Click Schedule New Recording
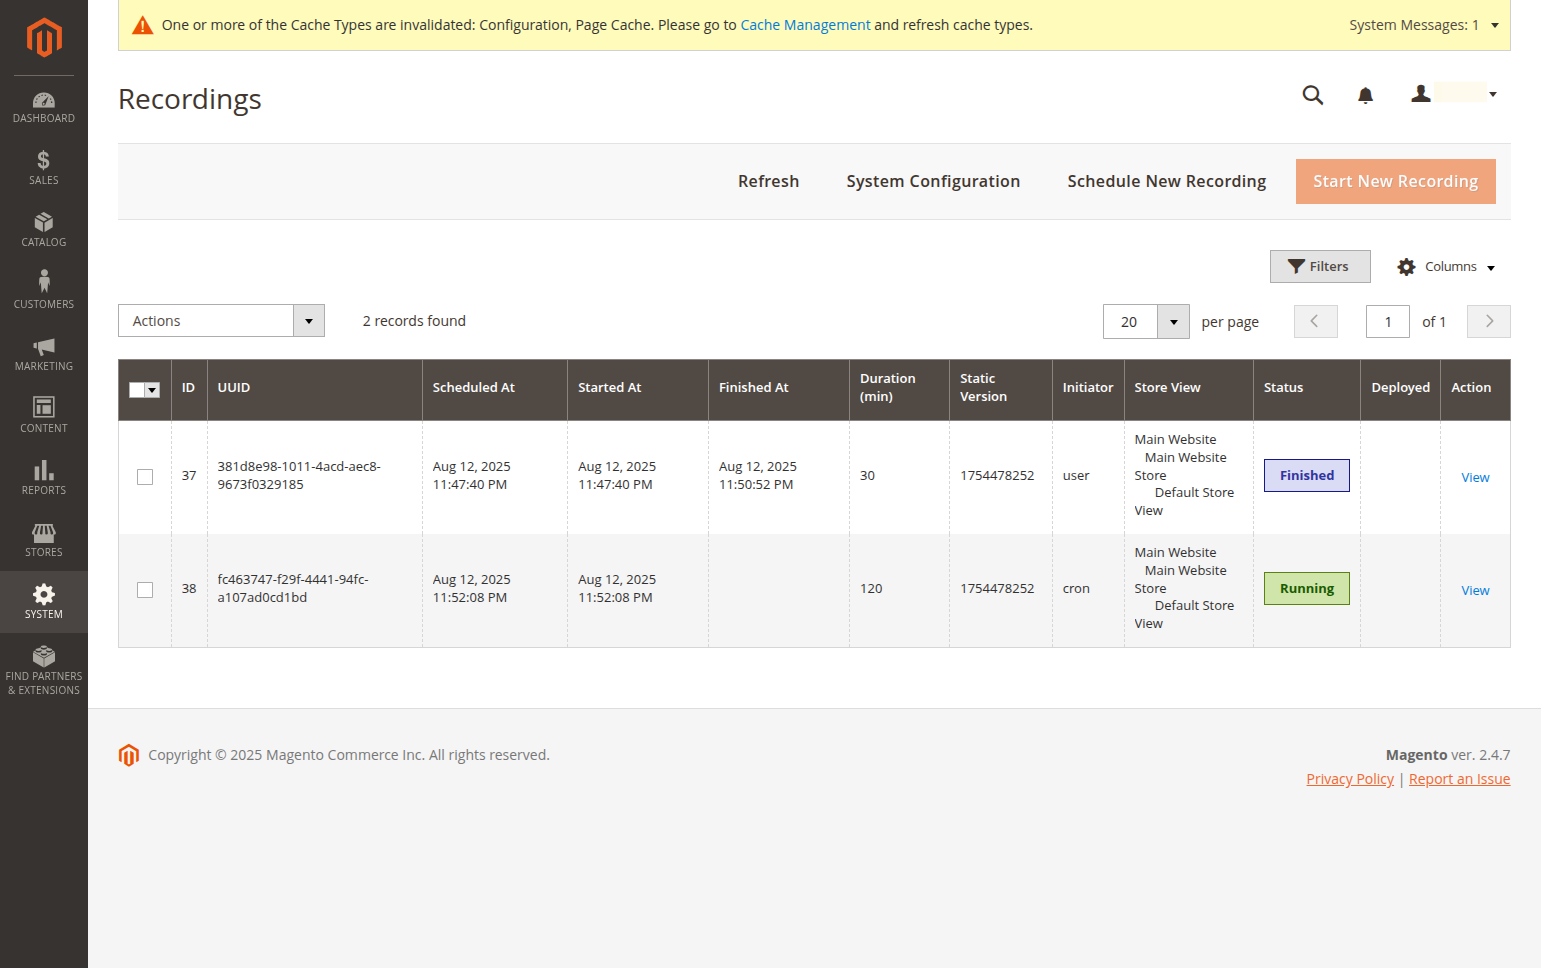The height and width of the screenshot is (968, 1541). pyautogui.click(x=1166, y=181)
